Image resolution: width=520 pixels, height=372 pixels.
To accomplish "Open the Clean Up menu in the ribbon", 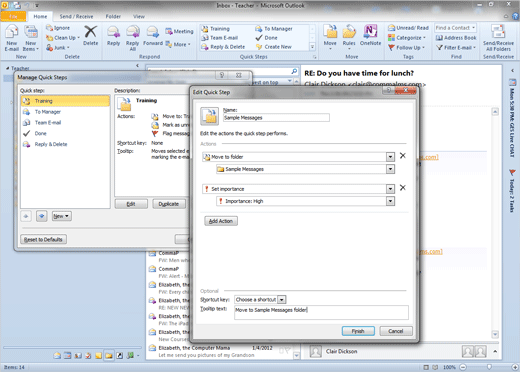I will click(x=63, y=38).
